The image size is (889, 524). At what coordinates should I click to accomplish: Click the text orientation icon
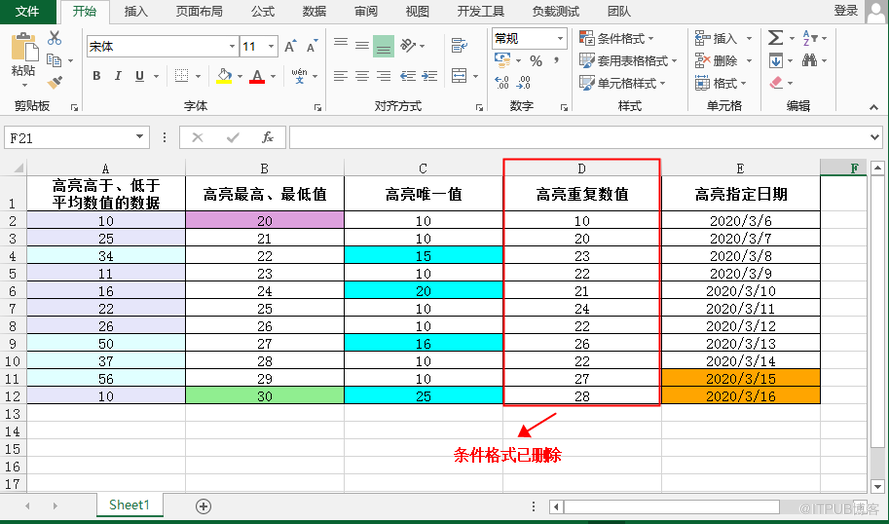(408, 45)
